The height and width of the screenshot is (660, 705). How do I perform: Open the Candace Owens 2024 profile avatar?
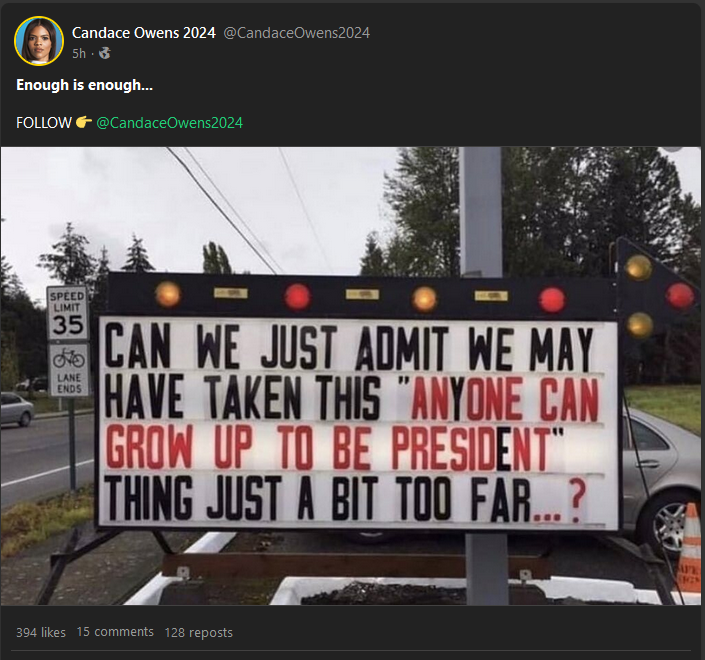39,41
